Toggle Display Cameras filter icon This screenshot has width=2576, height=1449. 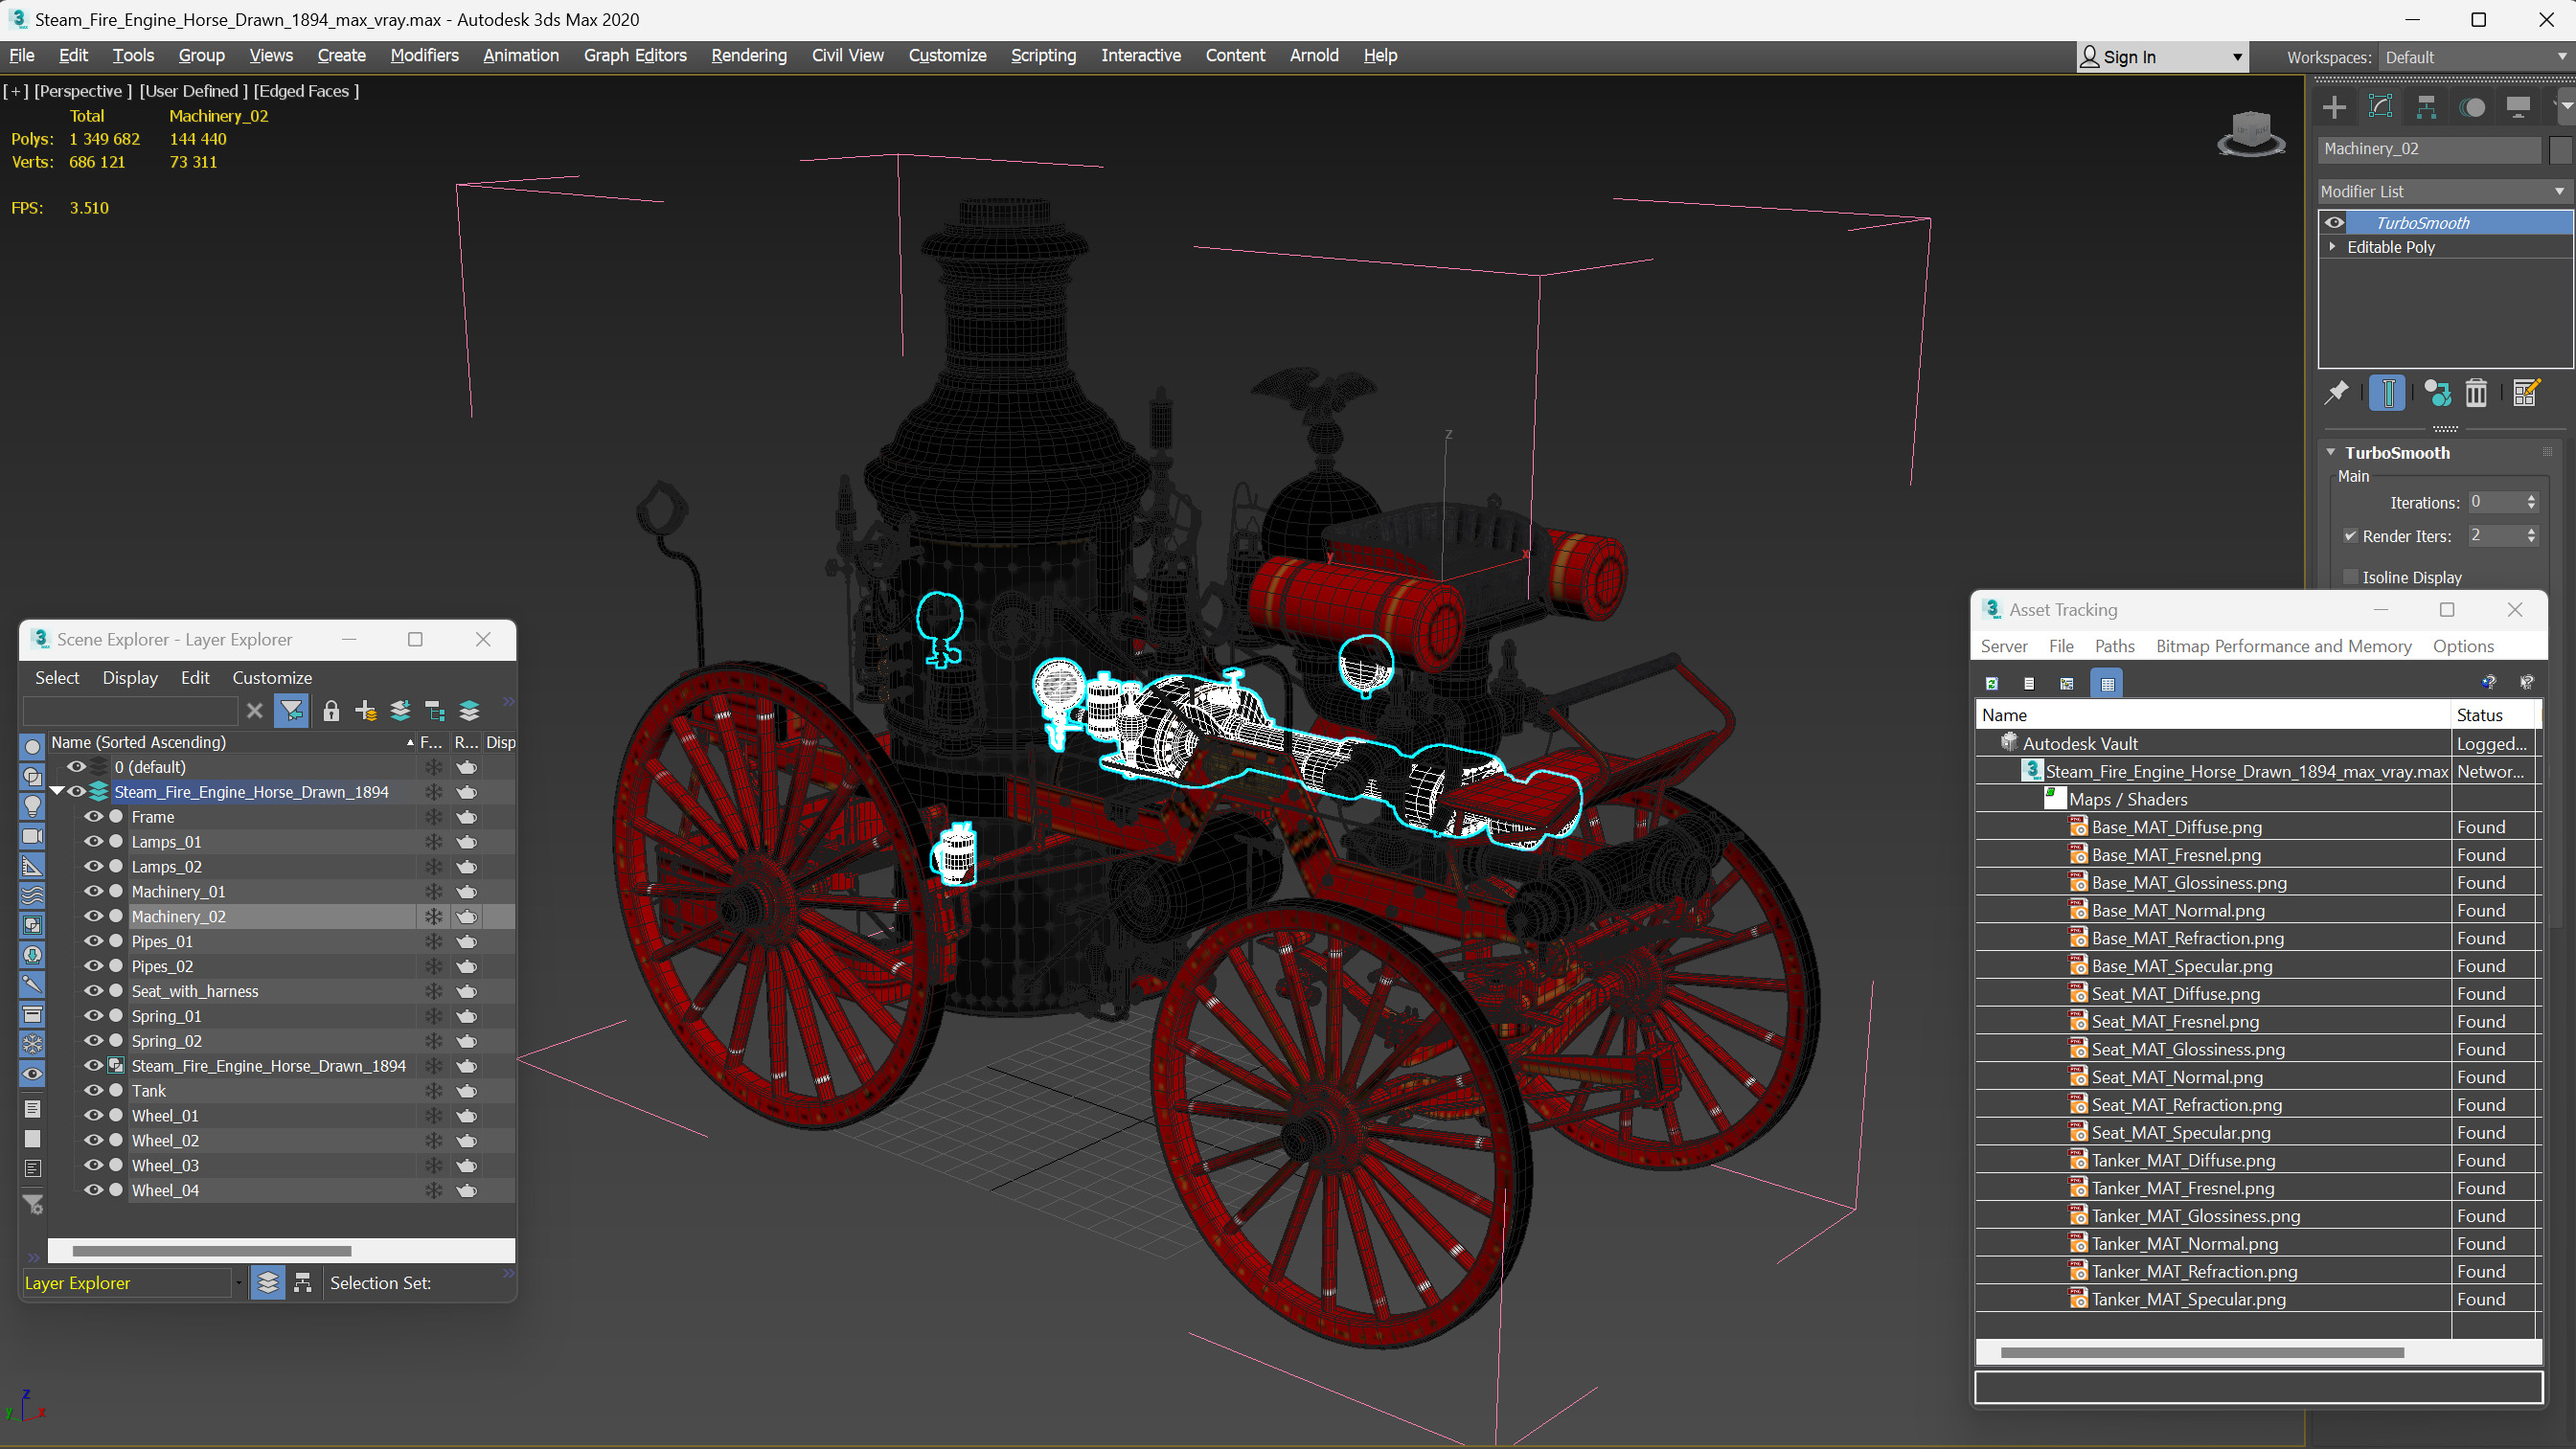click(x=32, y=836)
